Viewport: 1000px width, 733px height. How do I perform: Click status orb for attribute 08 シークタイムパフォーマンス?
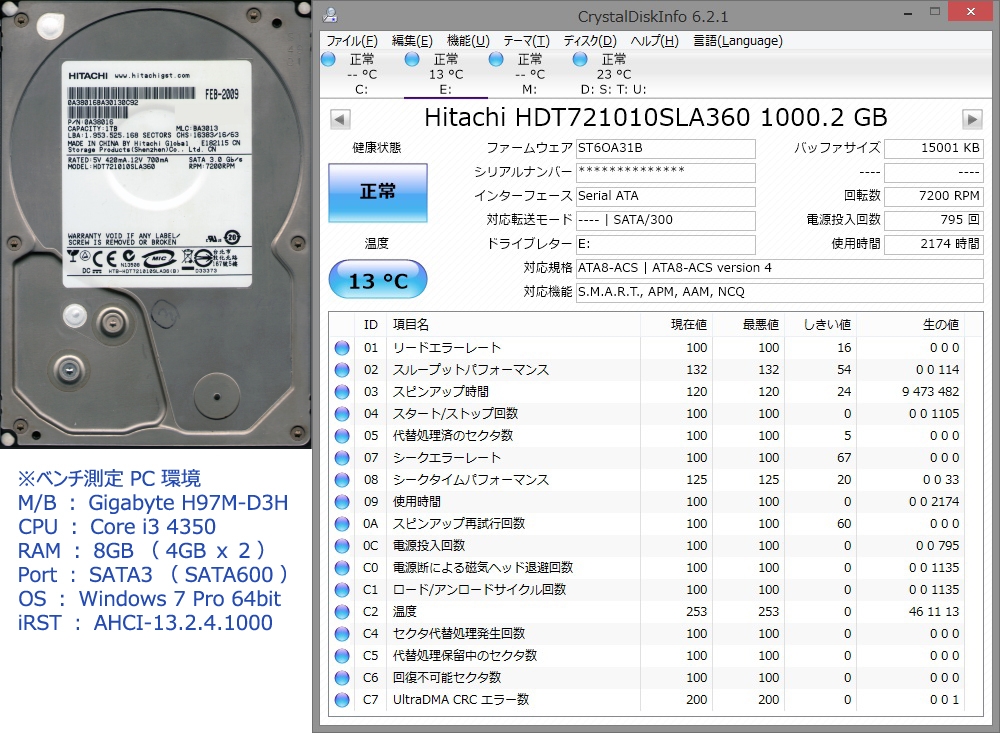pyautogui.click(x=342, y=480)
